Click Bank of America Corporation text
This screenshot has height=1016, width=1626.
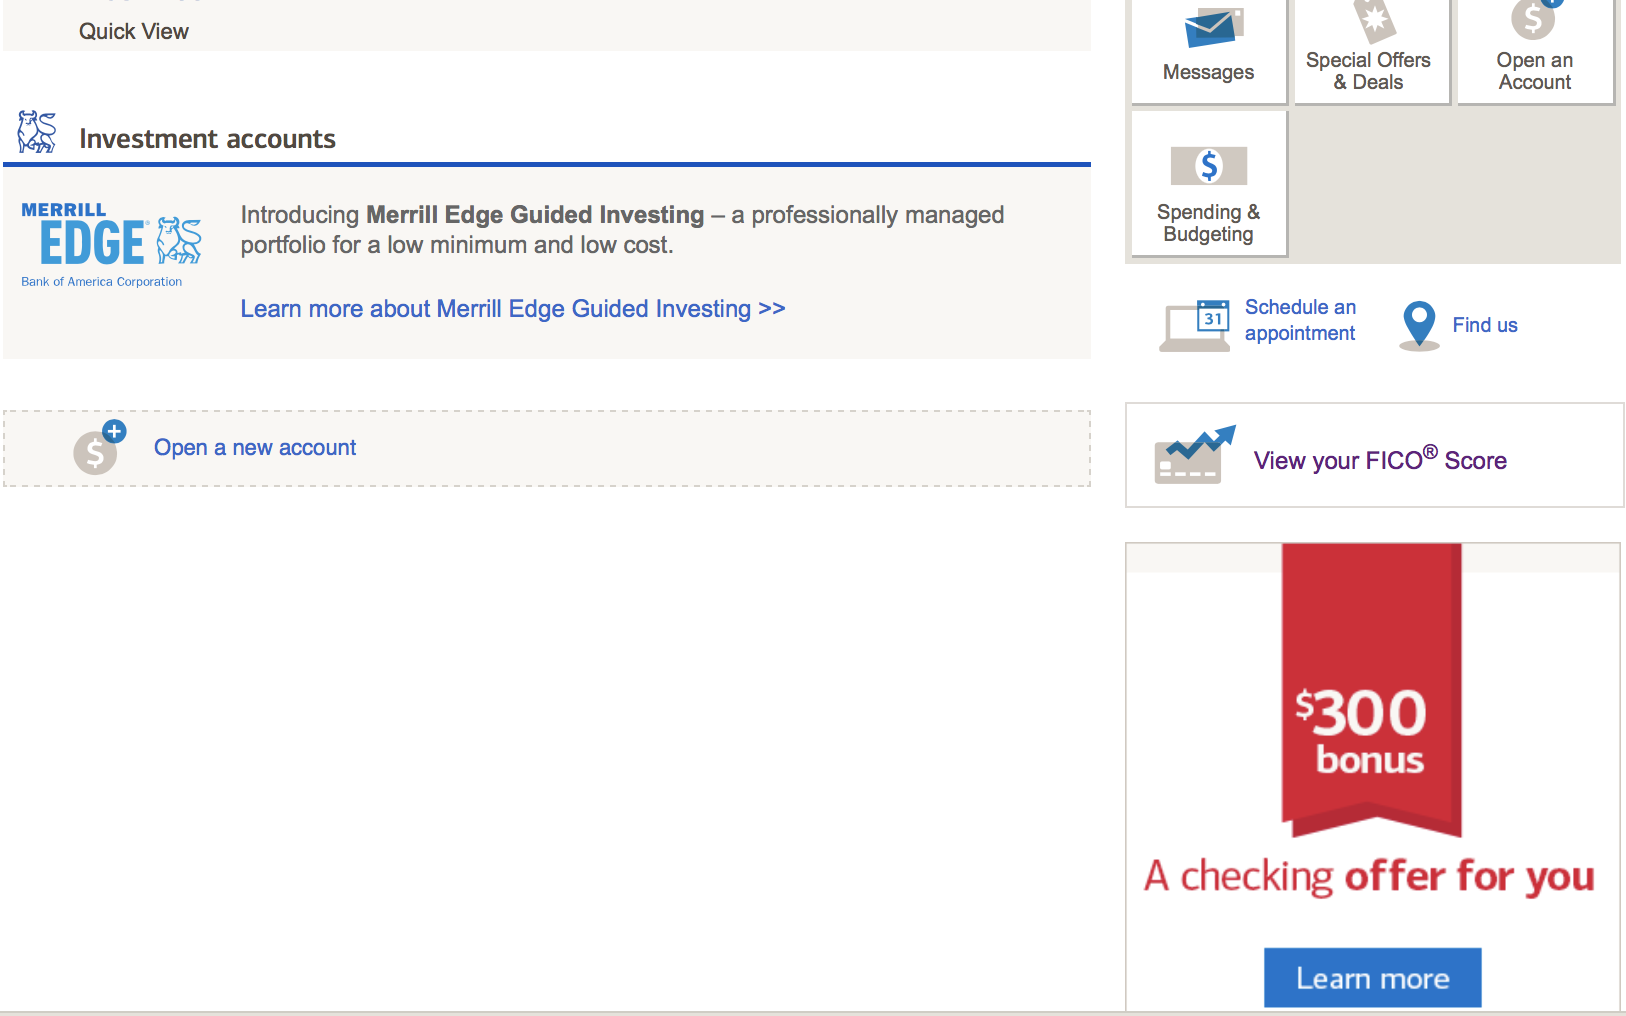pos(102,282)
